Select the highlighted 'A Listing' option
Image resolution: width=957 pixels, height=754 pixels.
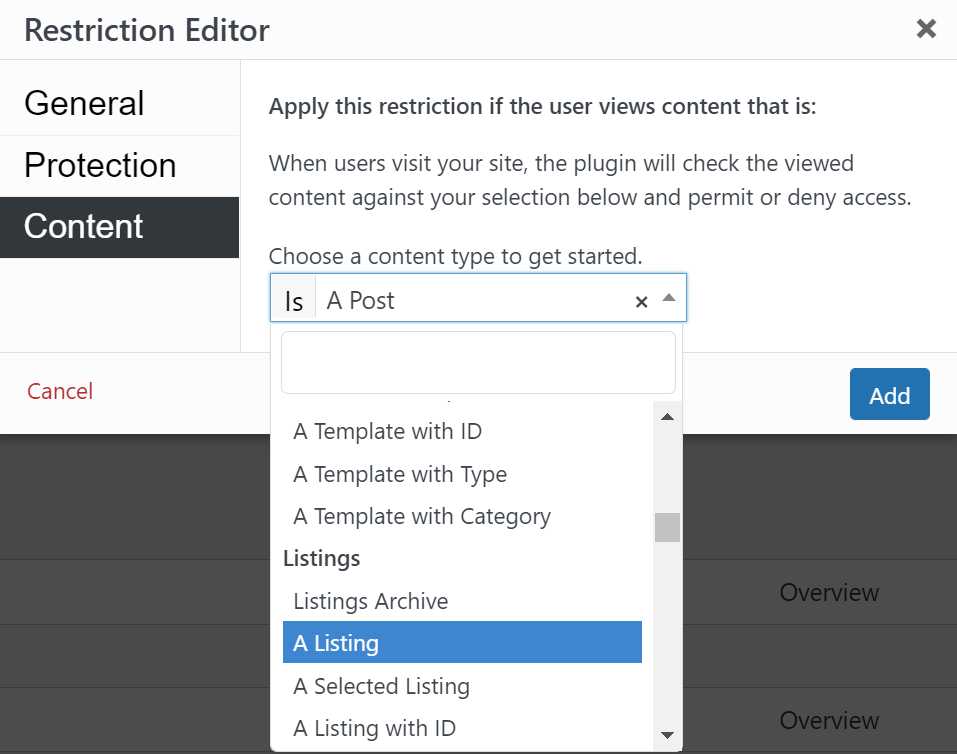462,642
